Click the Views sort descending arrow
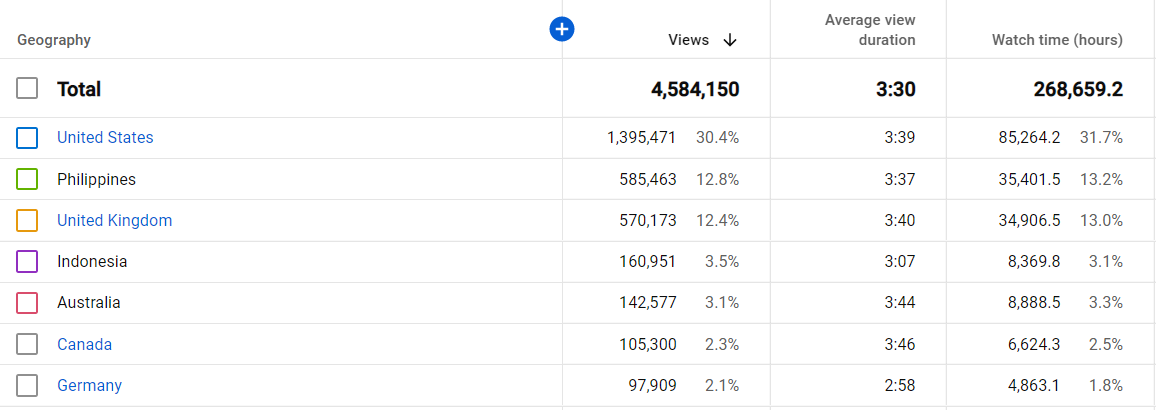1156x410 pixels. [730, 41]
